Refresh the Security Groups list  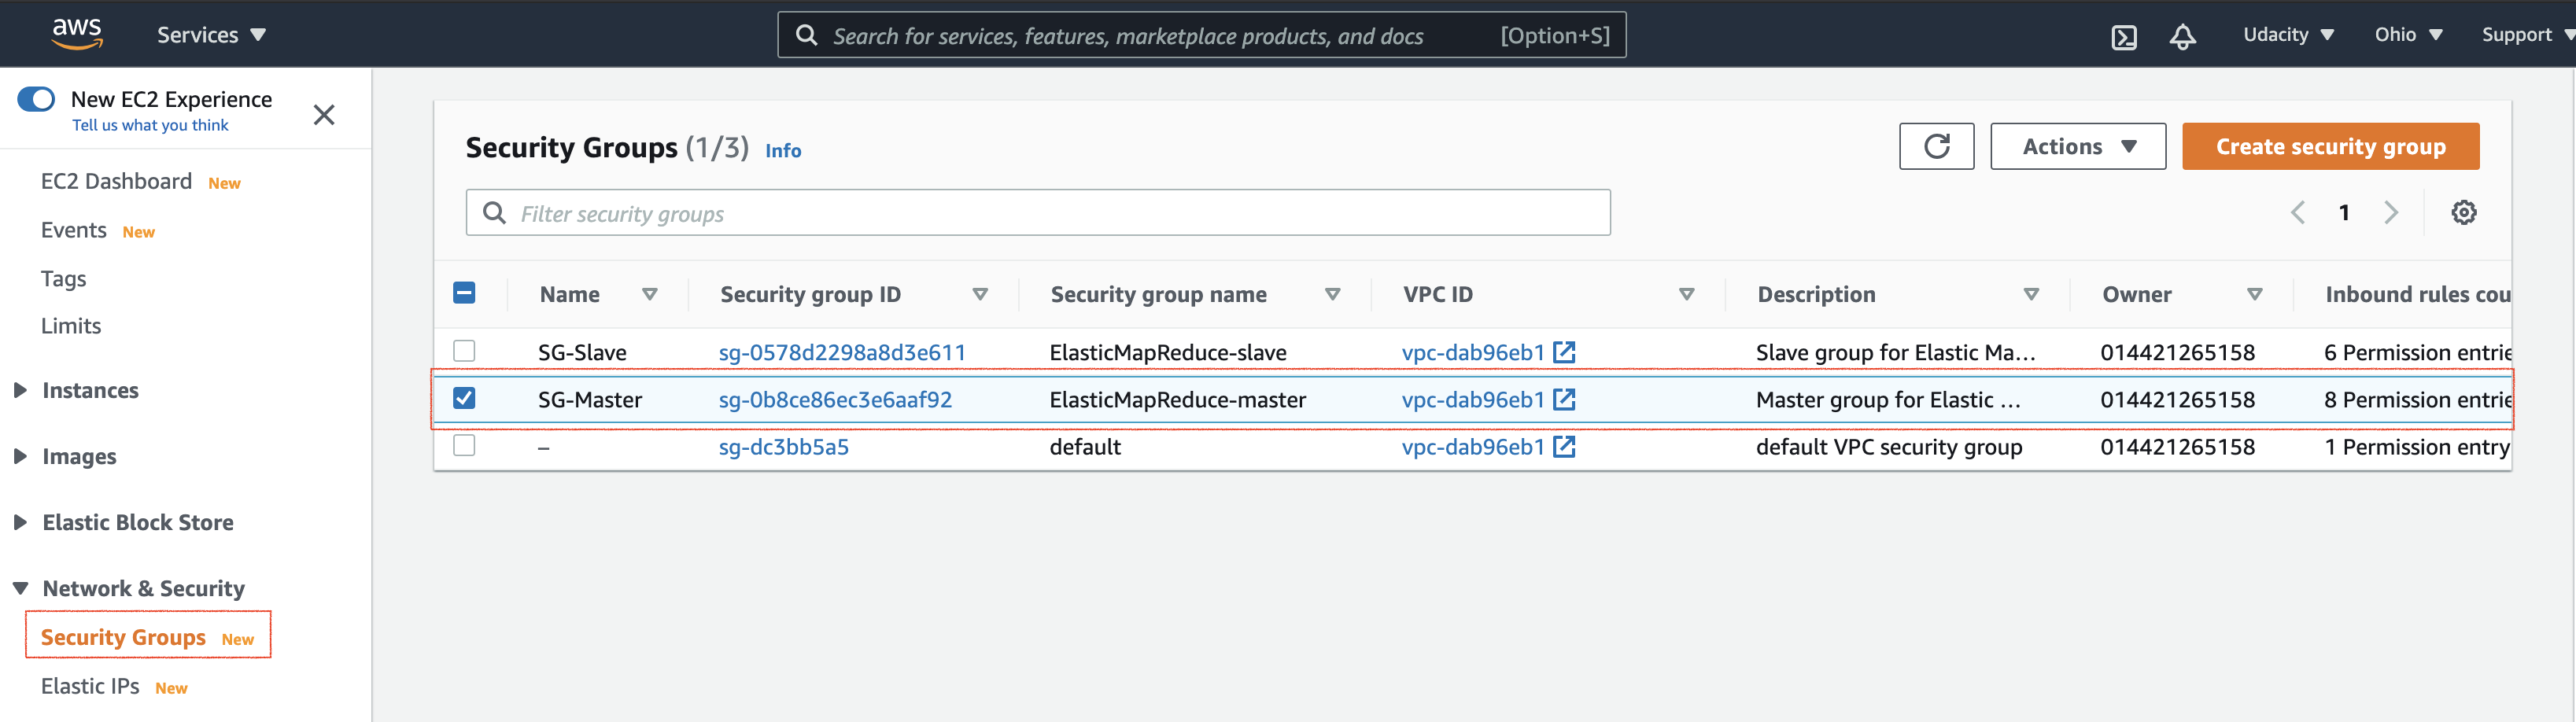point(1936,146)
